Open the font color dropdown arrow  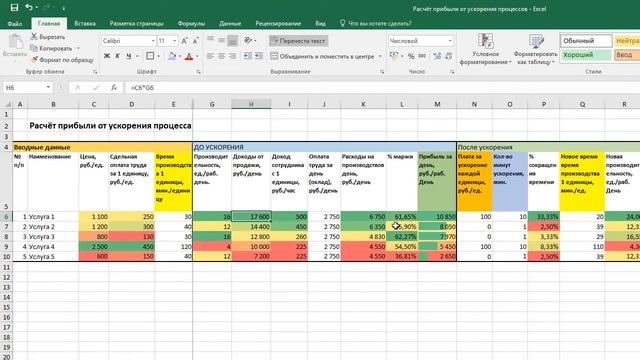click(x=197, y=56)
